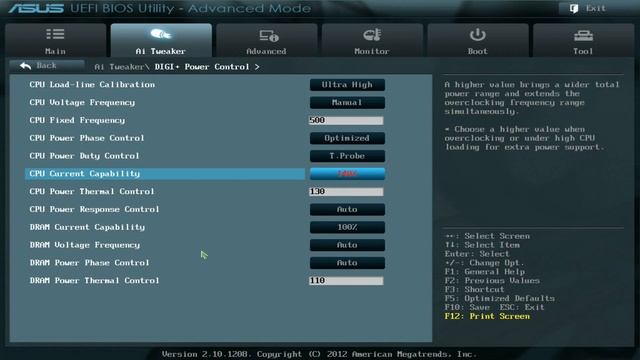Open CPU Power Response Control Auto dropdown
640x360 pixels.
(347, 209)
